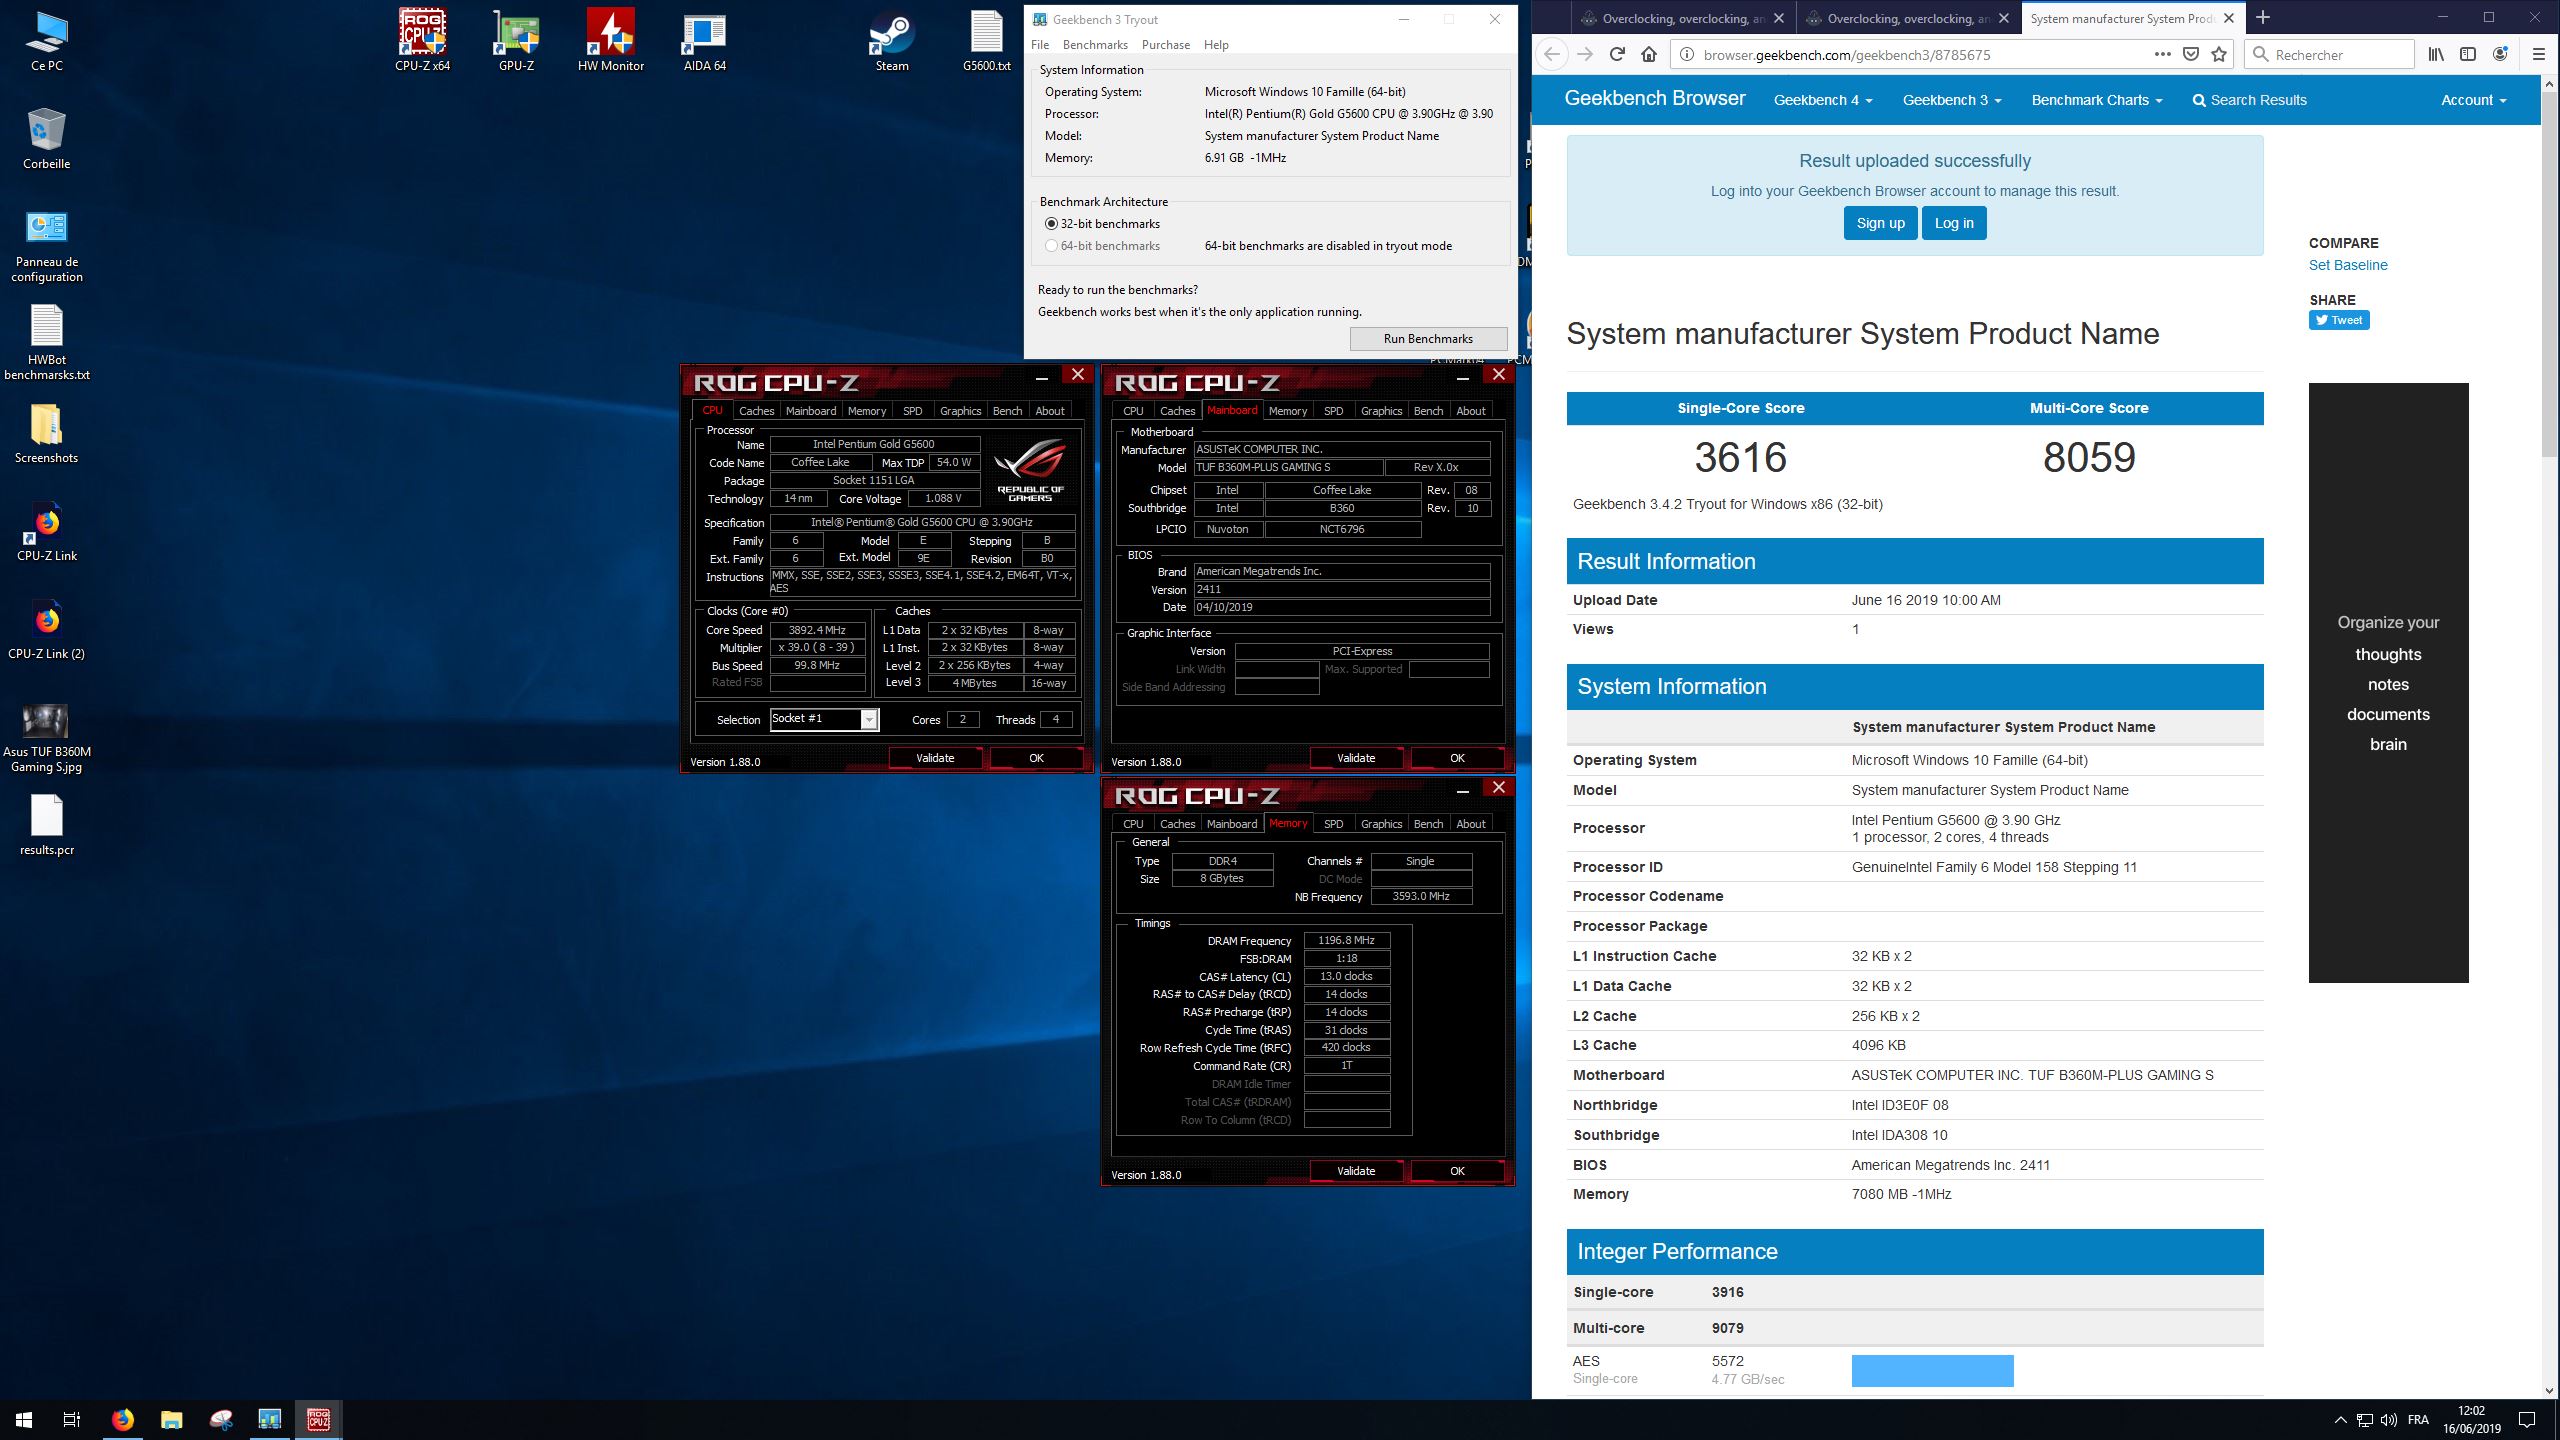Click OK in the Memory CPU-Z window

pos(1457,1171)
